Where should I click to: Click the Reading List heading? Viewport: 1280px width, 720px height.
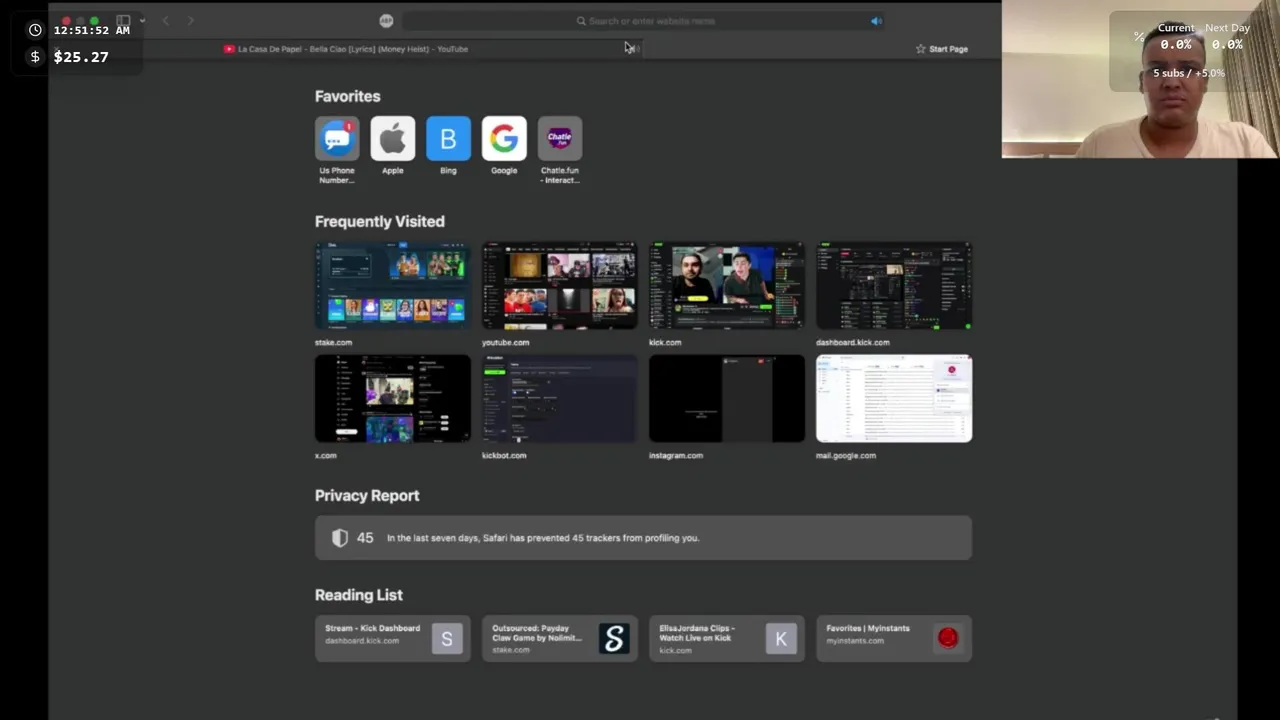coord(358,595)
